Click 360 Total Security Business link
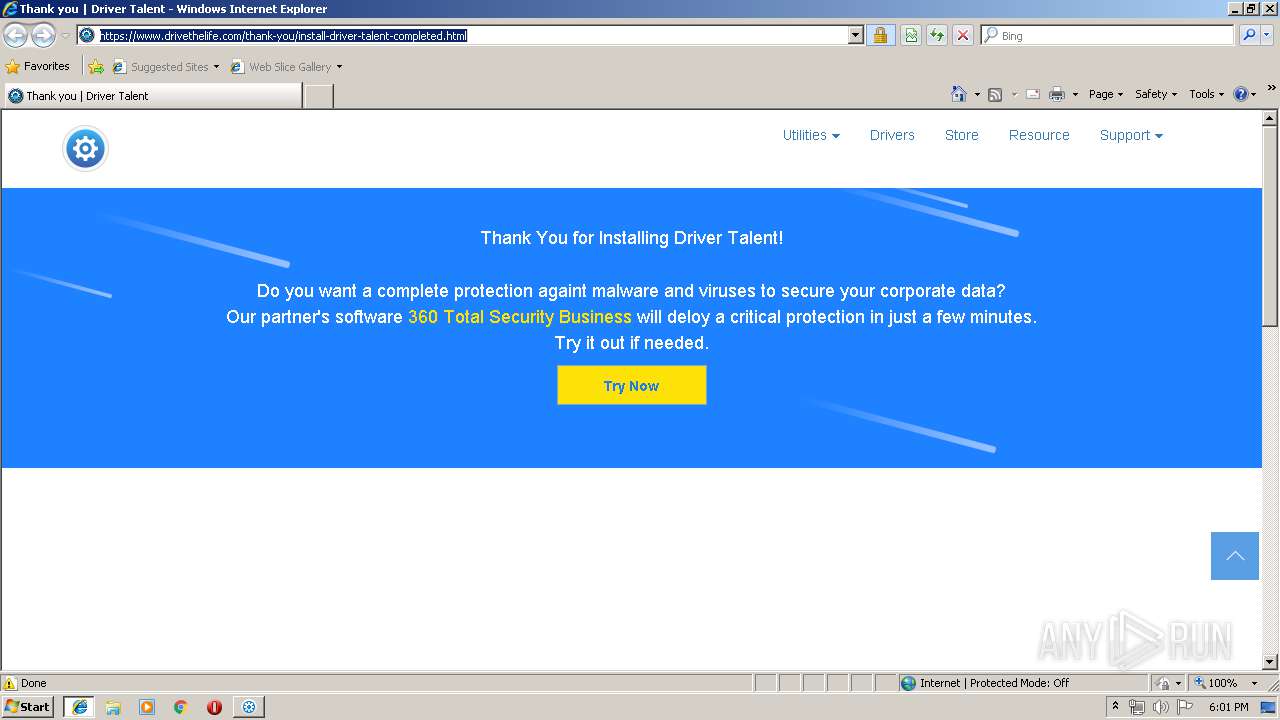This screenshot has height=720, width=1280. [x=520, y=317]
